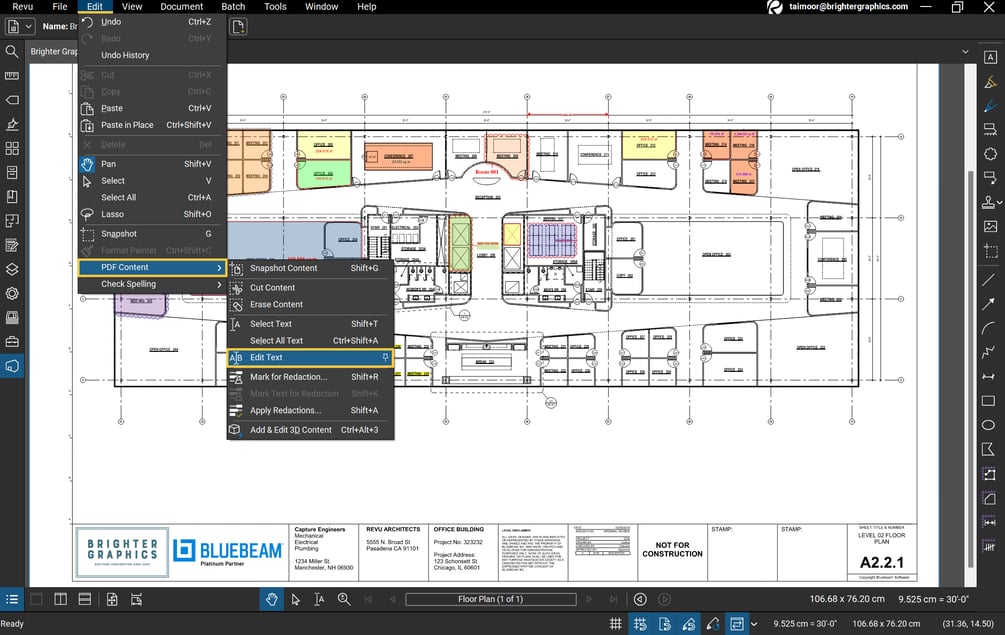This screenshot has height=635, width=1005.
Task: Select the Ellipse tool on the right toolbar
Action: coord(990,425)
